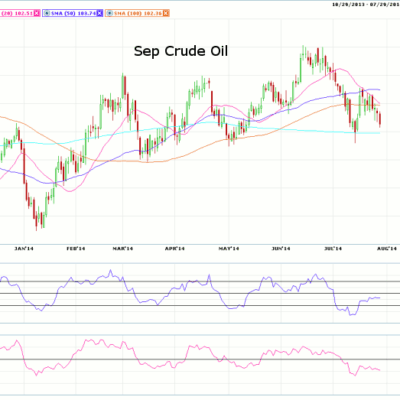Select the pink SMA 102.51 value label
This screenshot has width=400, height=400.
point(17,13)
